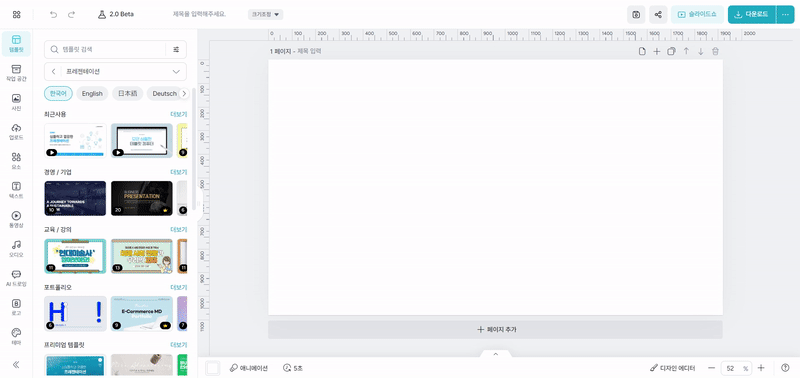This screenshot has width=800, height=378.
Task: Choose the A Journey Towards business template
Action: pyautogui.click(x=76, y=198)
